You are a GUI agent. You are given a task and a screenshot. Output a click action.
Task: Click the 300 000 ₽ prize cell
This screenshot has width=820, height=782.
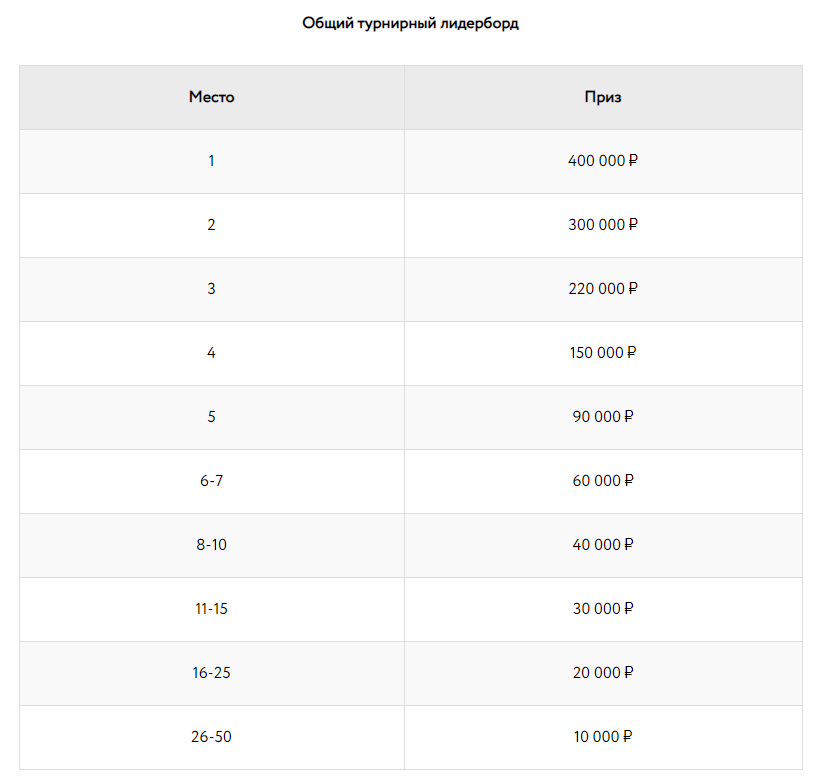point(603,225)
